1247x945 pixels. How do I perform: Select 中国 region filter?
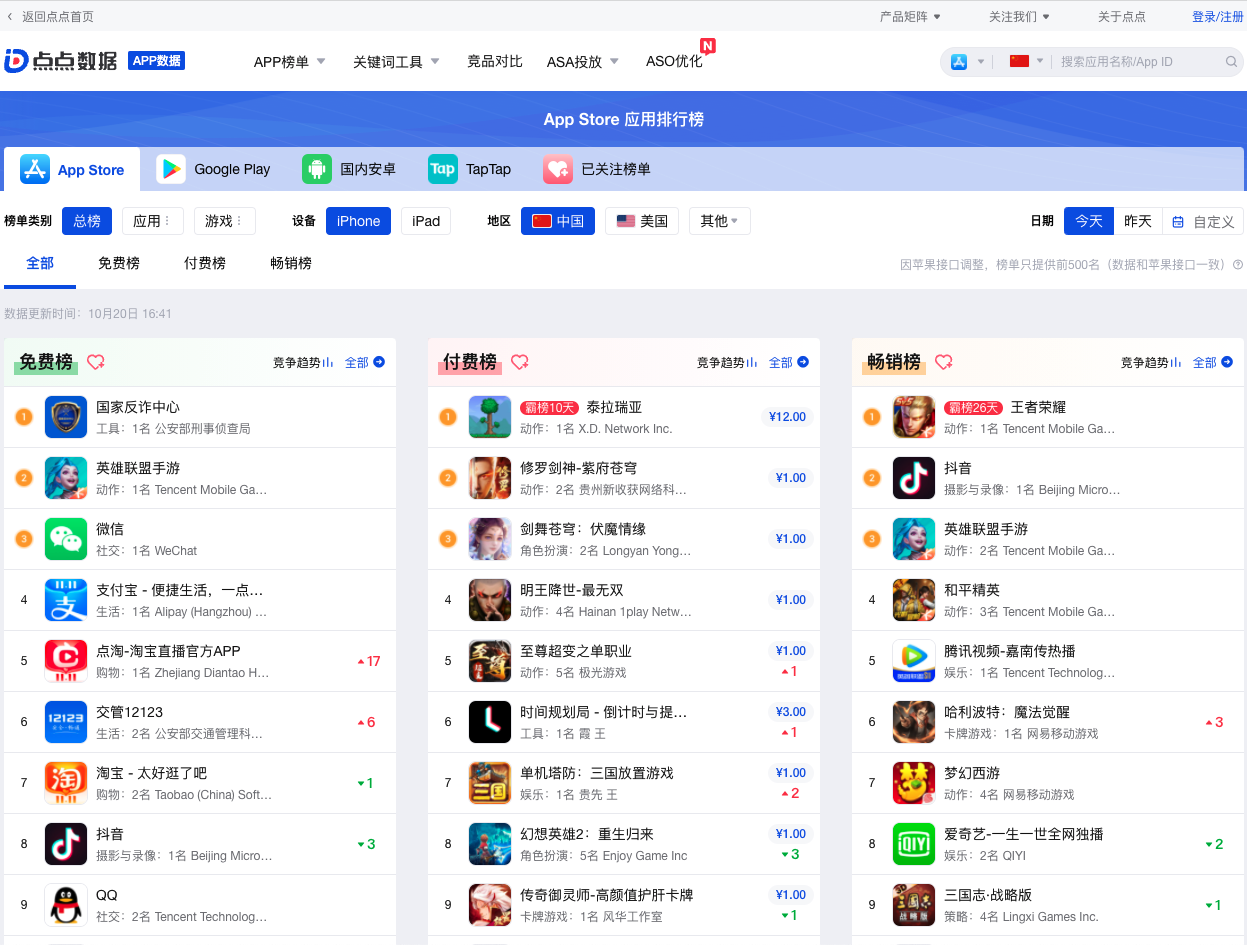pyautogui.click(x=558, y=221)
